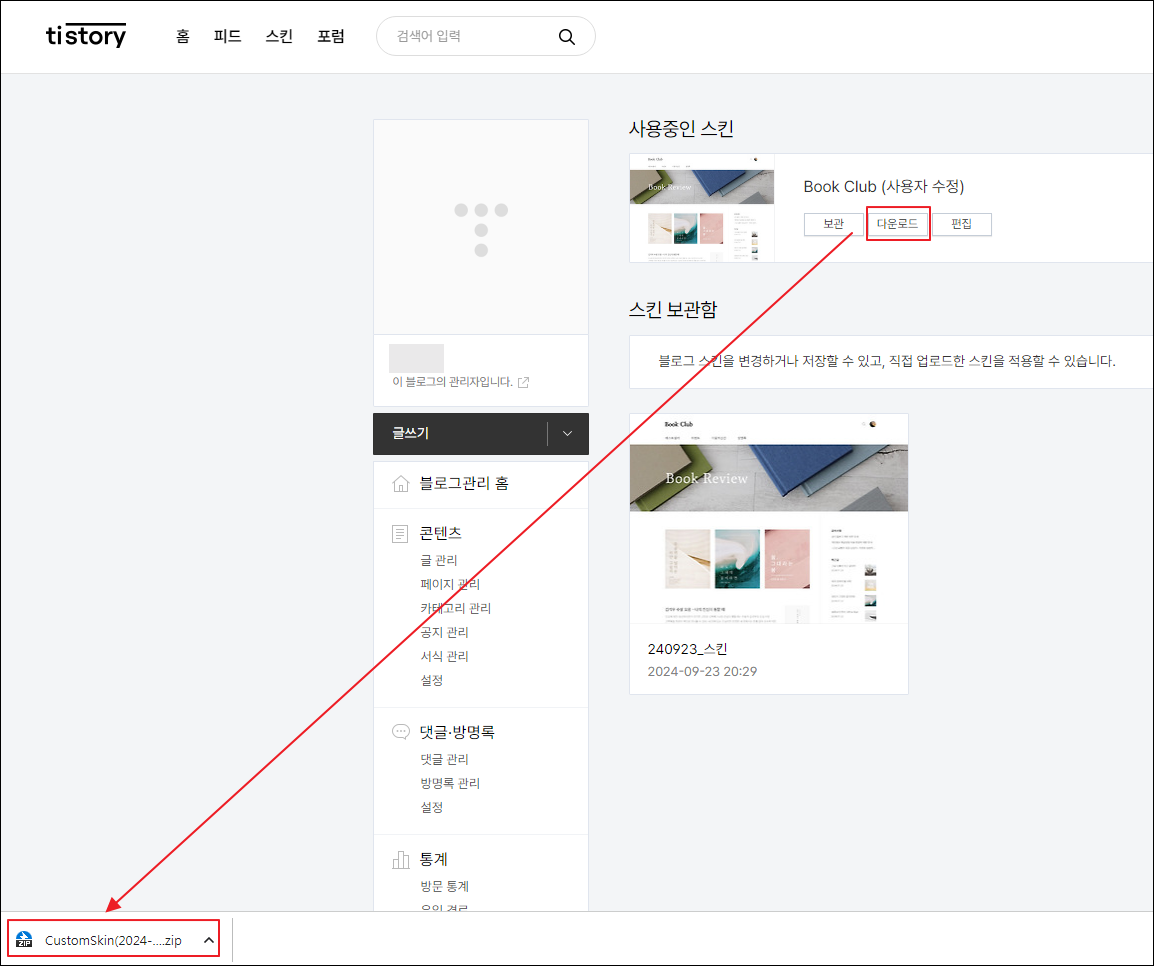Click the 글쓰기 button
The width and height of the screenshot is (1154, 966).
(460, 433)
